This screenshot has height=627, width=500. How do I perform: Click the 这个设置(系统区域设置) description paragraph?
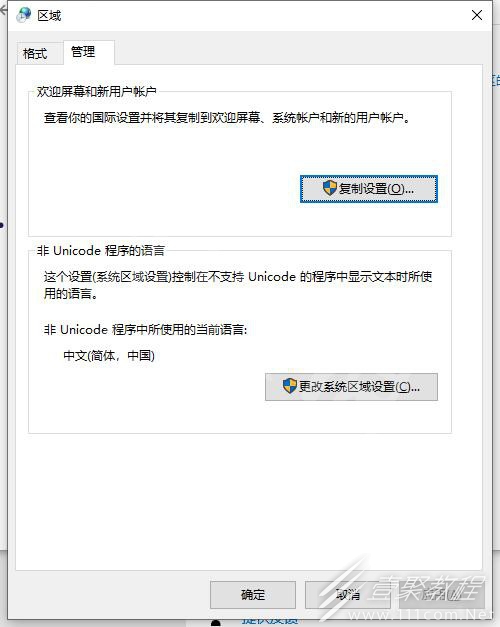[238, 285]
